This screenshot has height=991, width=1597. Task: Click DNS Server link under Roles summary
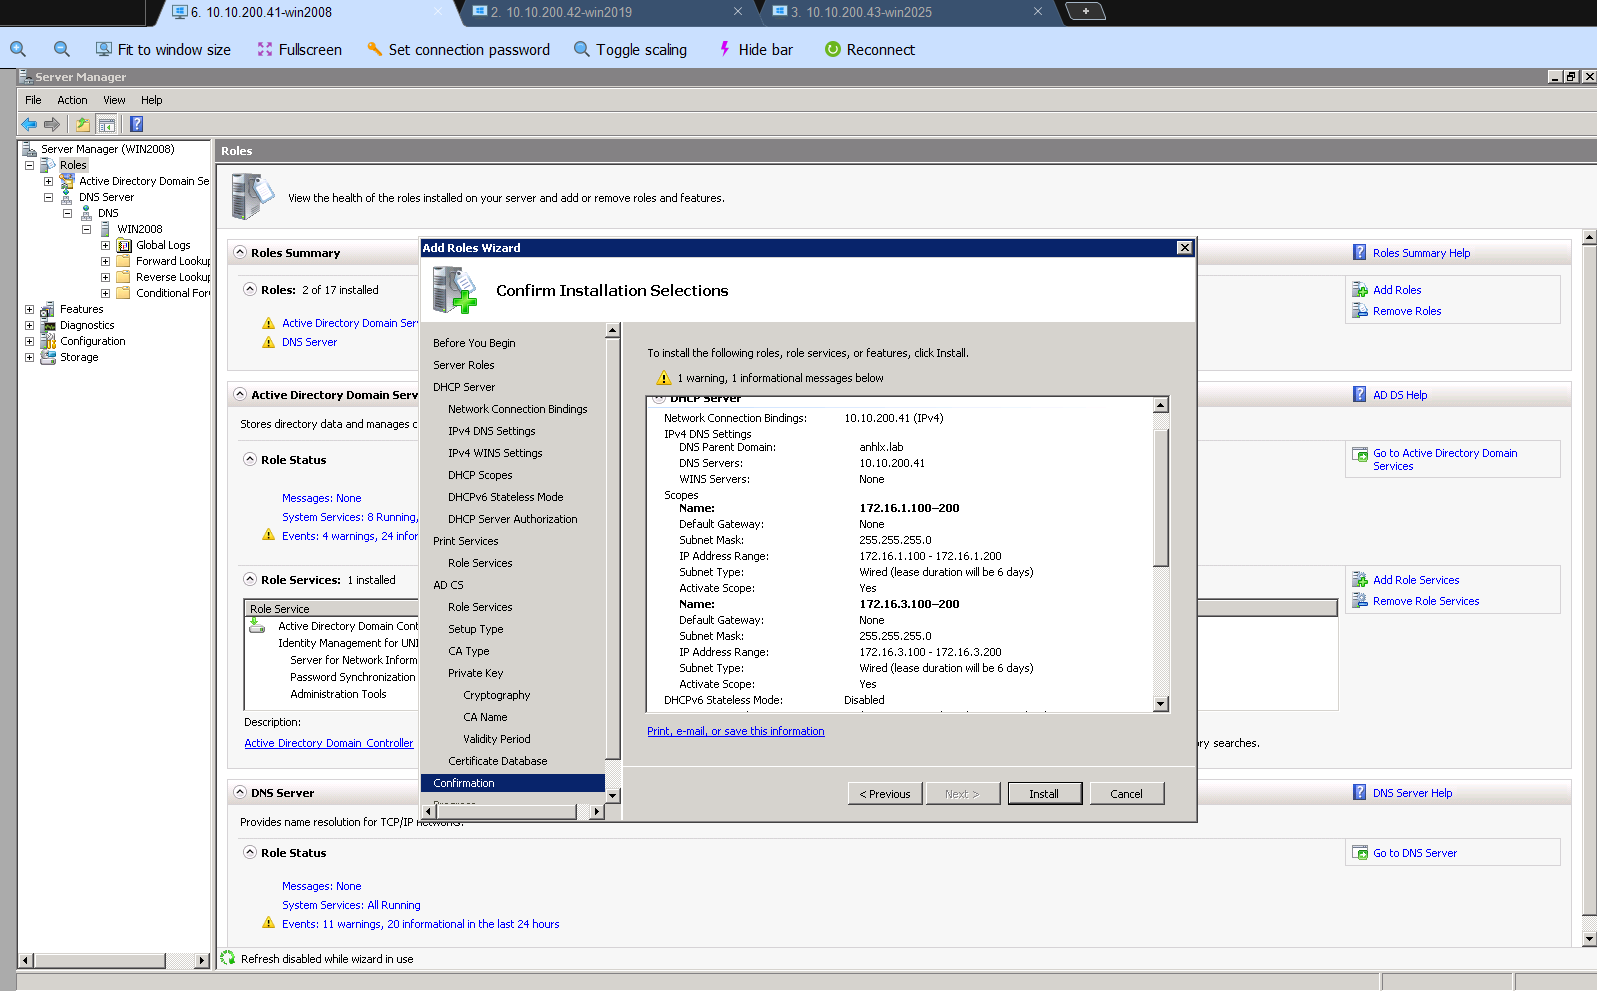tap(309, 342)
